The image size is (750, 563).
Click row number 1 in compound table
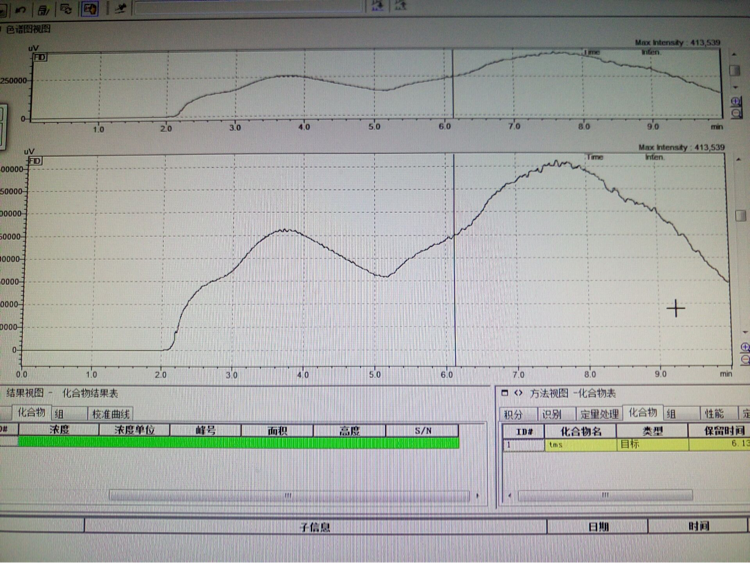[524, 445]
